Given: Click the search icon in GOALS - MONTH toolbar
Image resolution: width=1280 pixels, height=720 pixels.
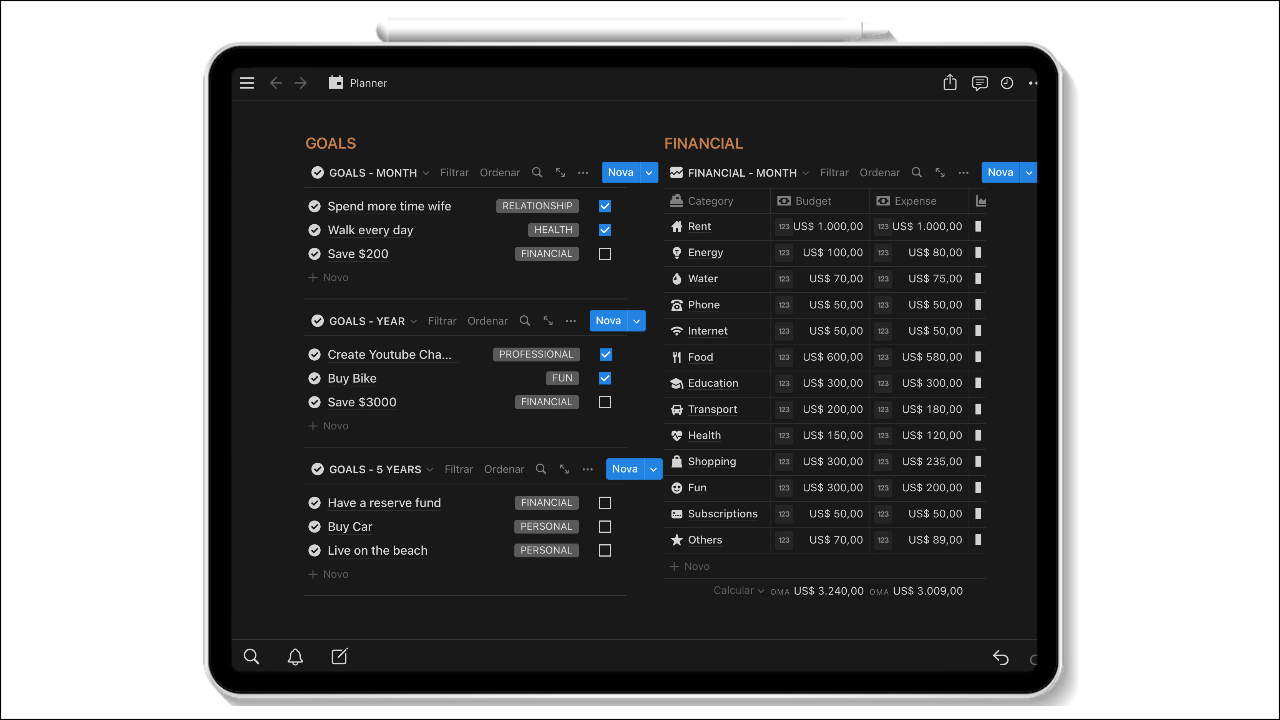Looking at the screenshot, I should point(537,172).
